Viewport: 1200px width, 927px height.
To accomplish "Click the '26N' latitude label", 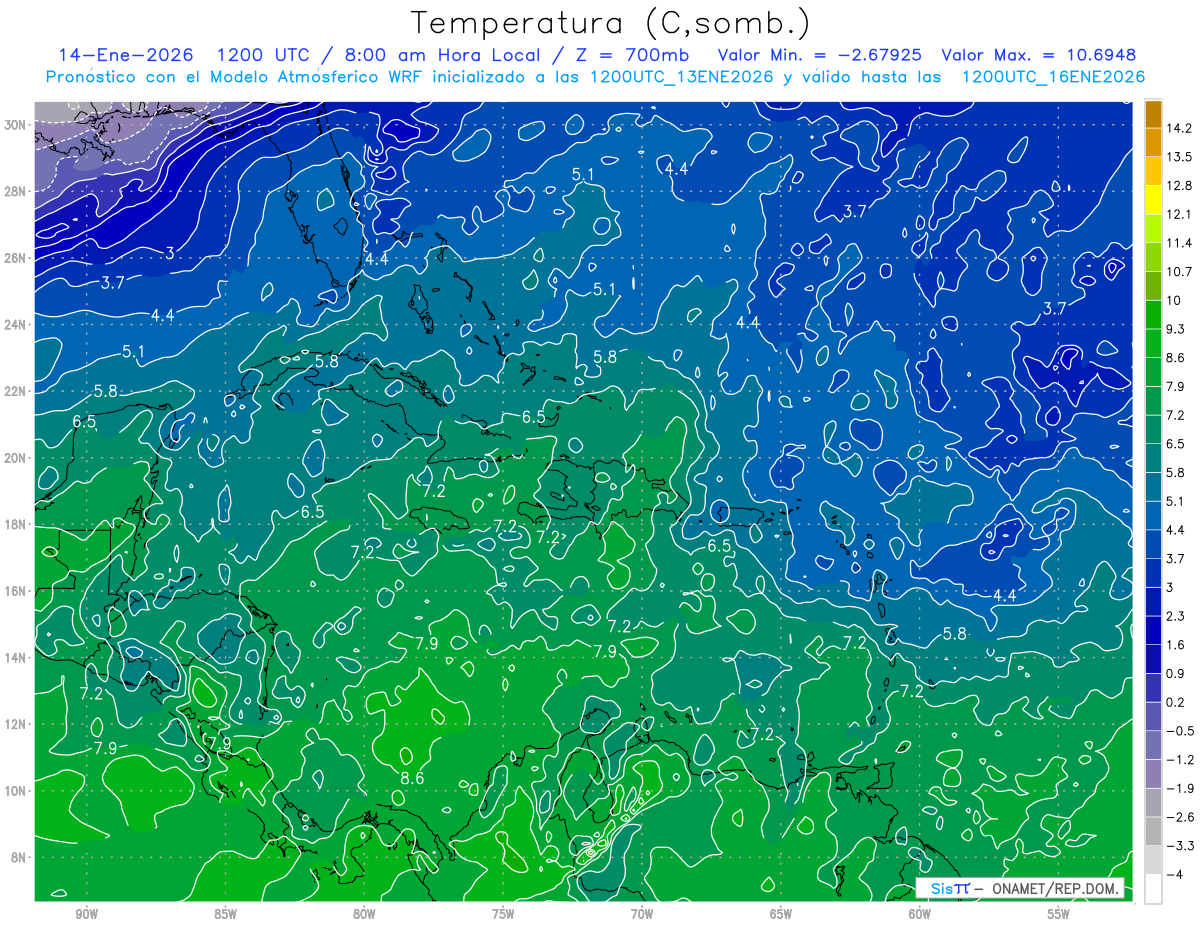I will 15,258.
